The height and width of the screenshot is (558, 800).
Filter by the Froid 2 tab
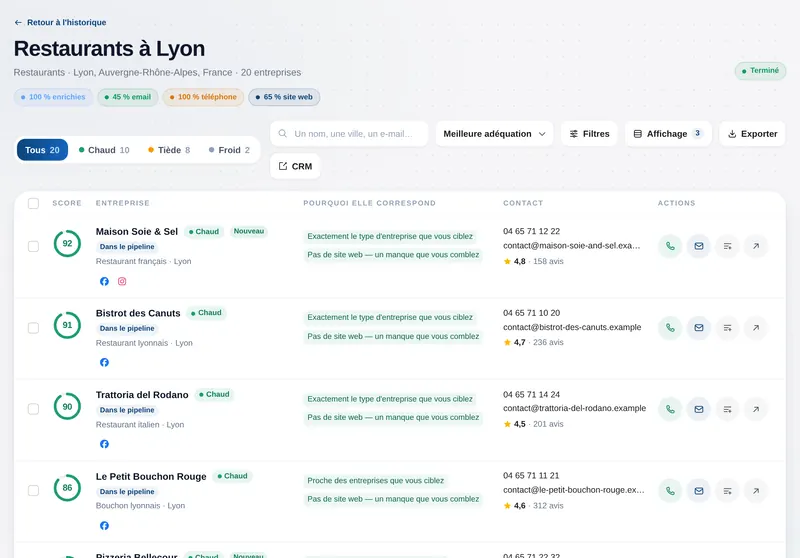point(229,150)
